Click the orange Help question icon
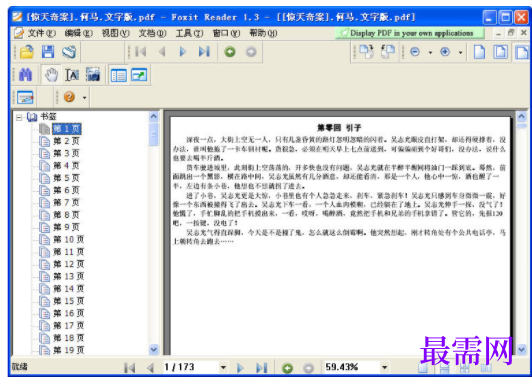 pos(69,97)
